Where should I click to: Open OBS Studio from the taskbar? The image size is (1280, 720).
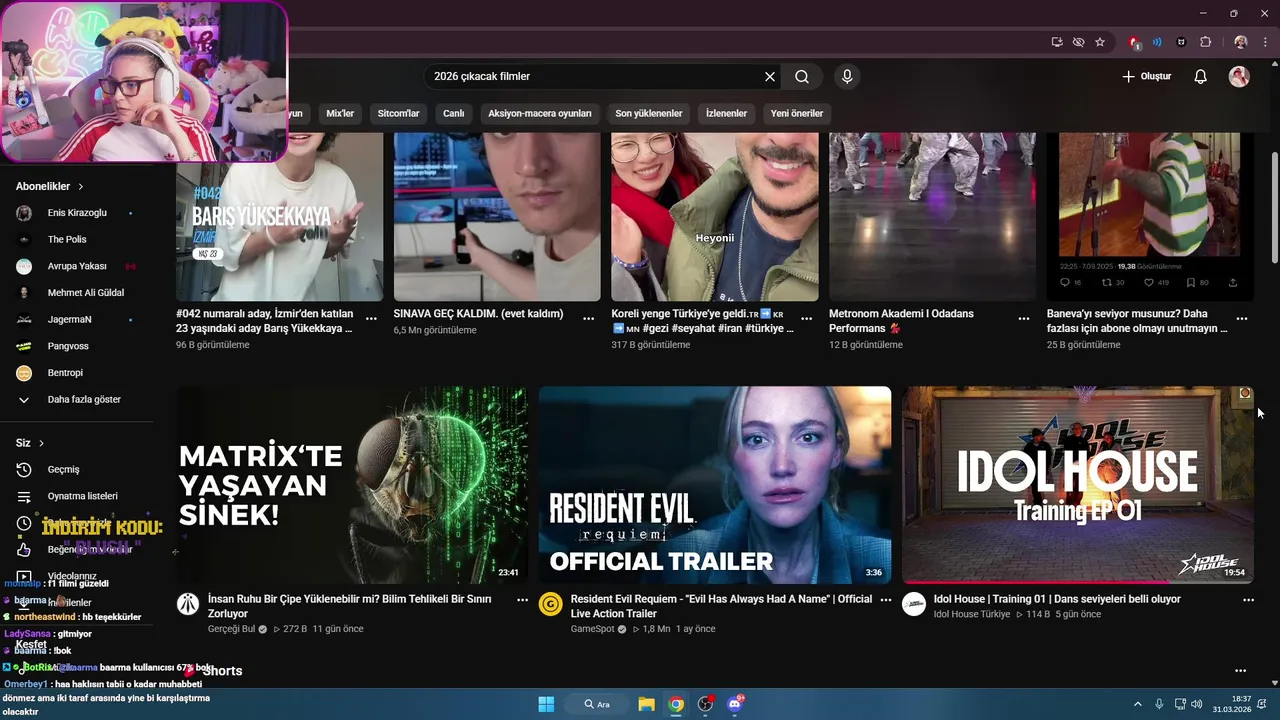click(705, 704)
